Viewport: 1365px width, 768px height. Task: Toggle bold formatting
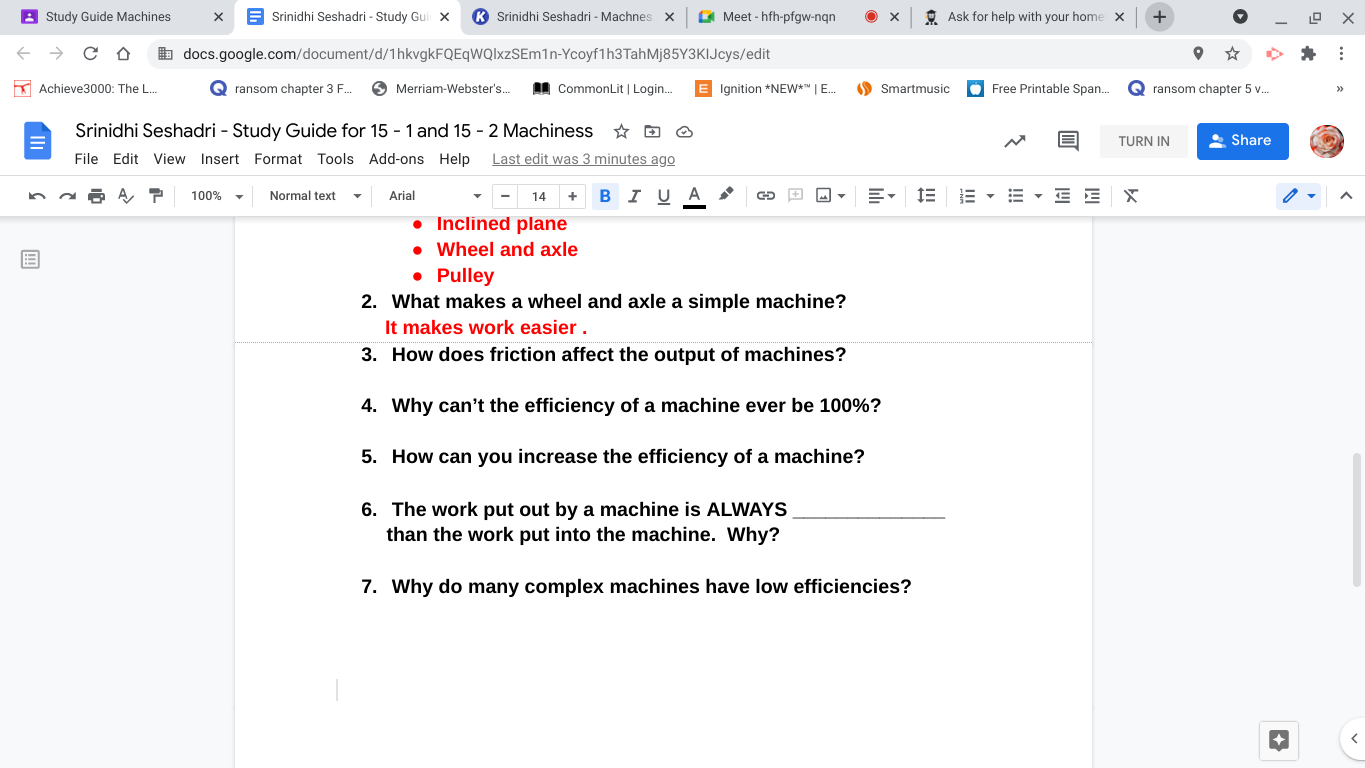click(x=604, y=196)
